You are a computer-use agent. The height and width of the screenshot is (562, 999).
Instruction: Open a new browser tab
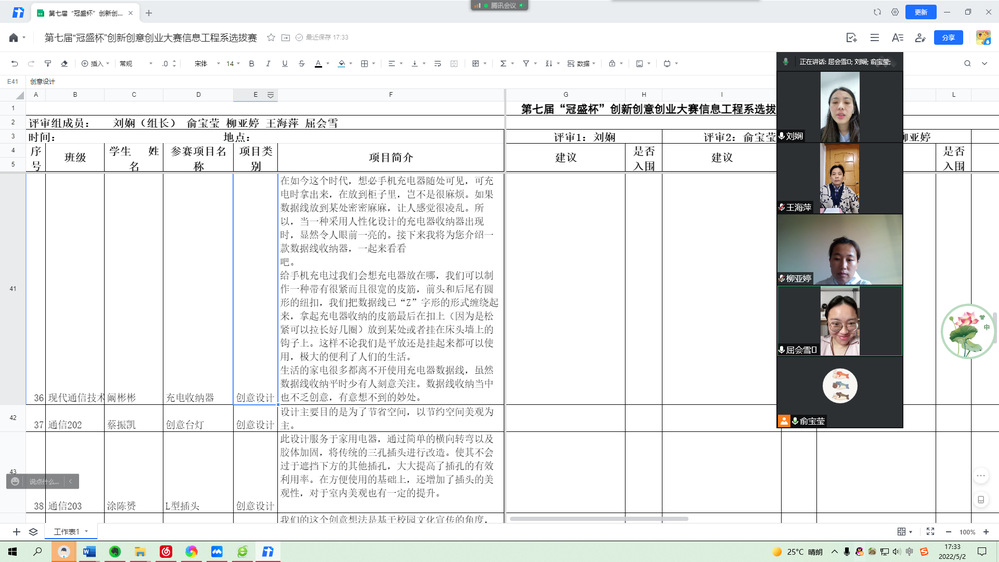click(x=149, y=13)
